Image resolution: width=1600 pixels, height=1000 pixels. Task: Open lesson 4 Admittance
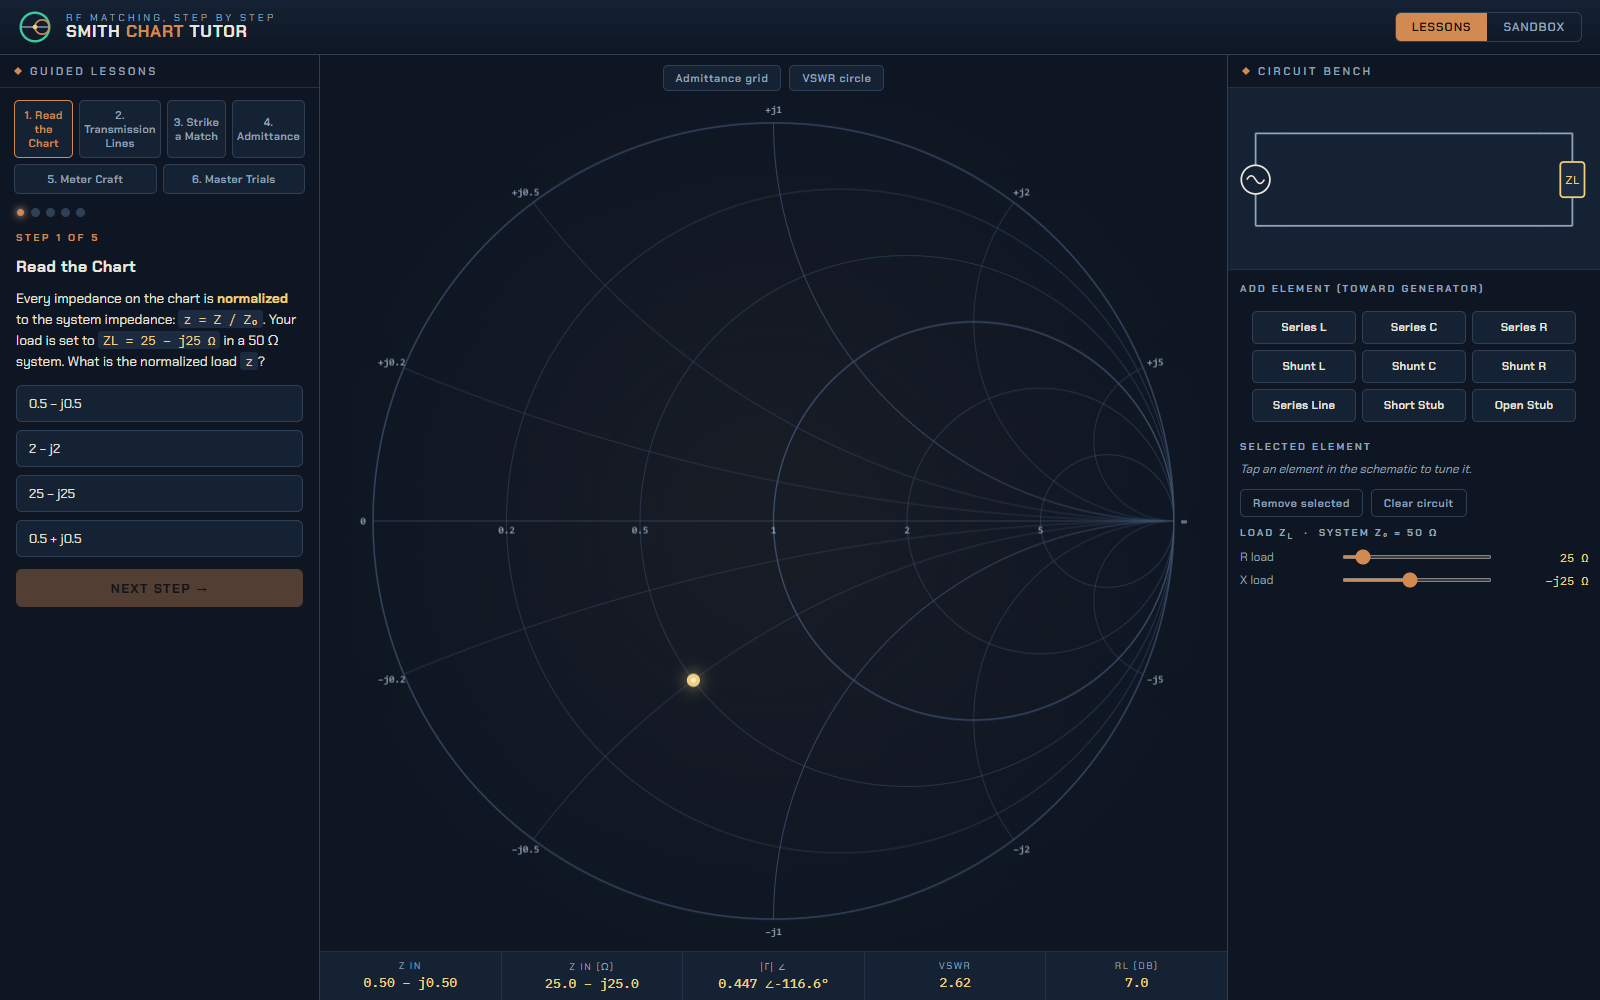coord(268,129)
